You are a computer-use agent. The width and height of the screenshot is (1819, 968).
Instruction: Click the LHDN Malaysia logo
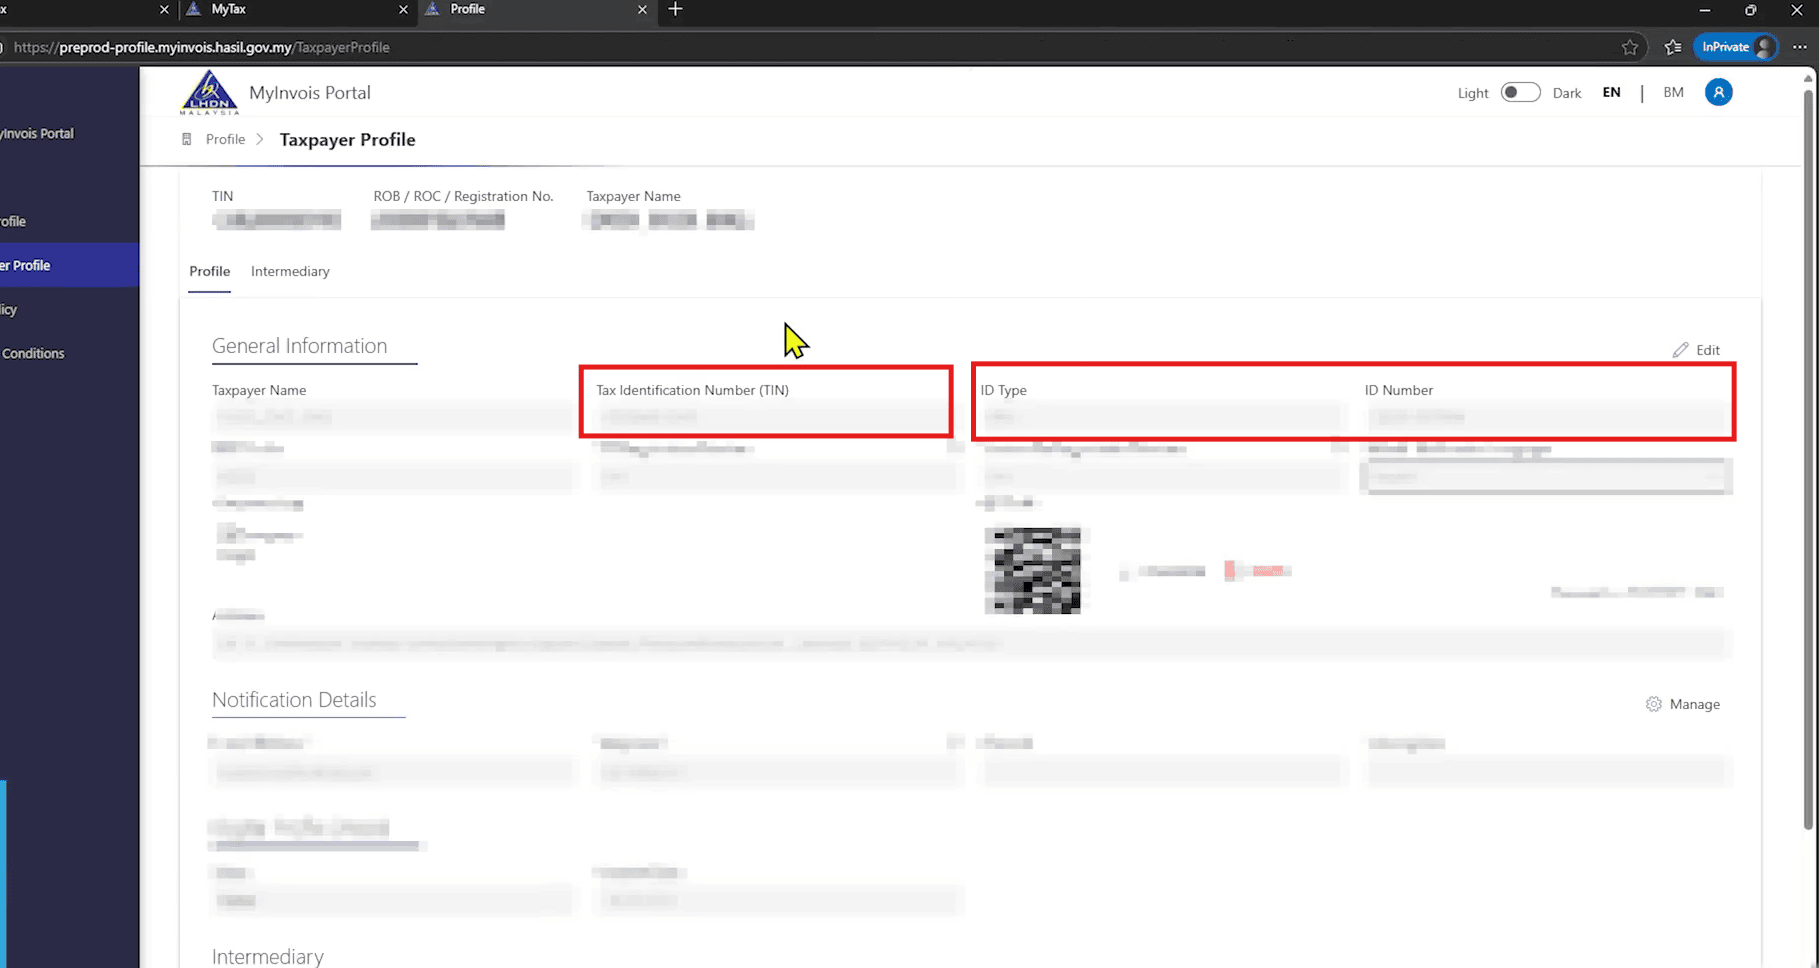(209, 92)
